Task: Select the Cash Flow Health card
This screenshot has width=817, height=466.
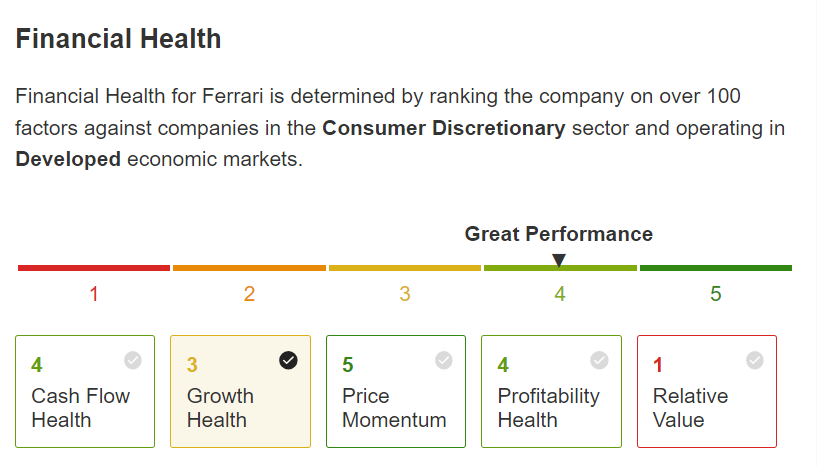Action: [x=85, y=391]
